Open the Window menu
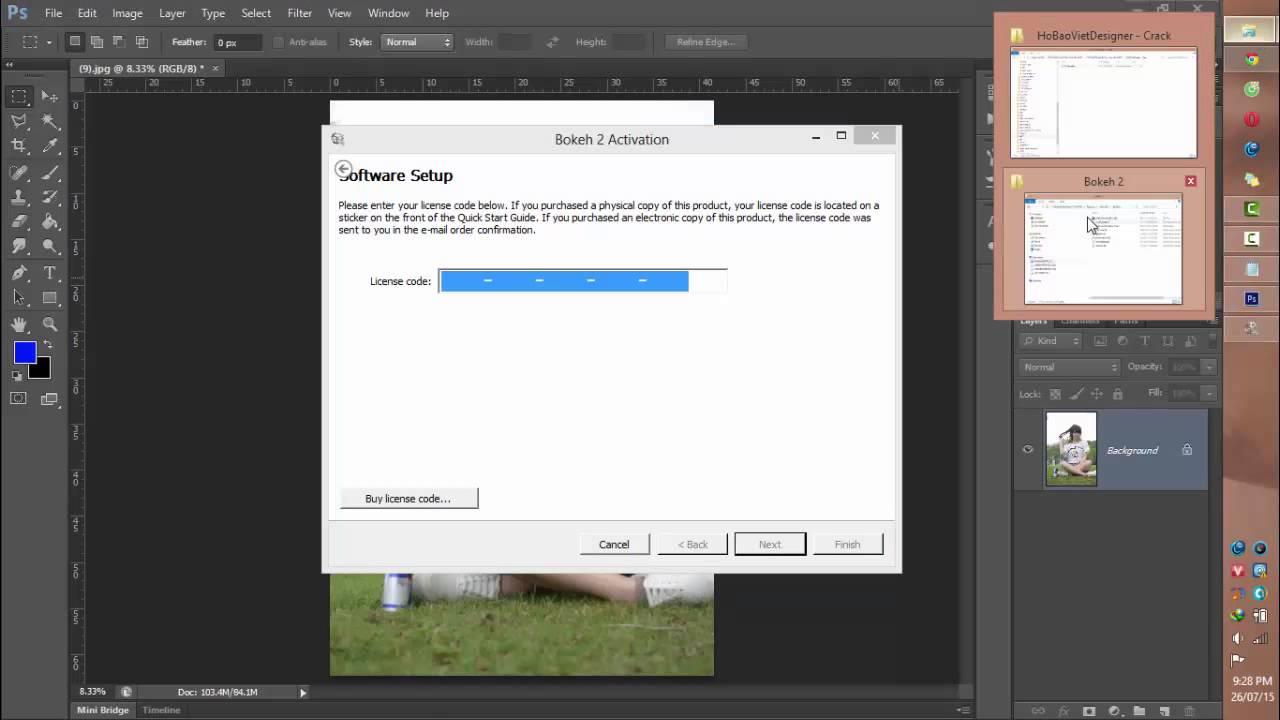Screen dimensions: 1280x720 pyautogui.click(x=388, y=13)
